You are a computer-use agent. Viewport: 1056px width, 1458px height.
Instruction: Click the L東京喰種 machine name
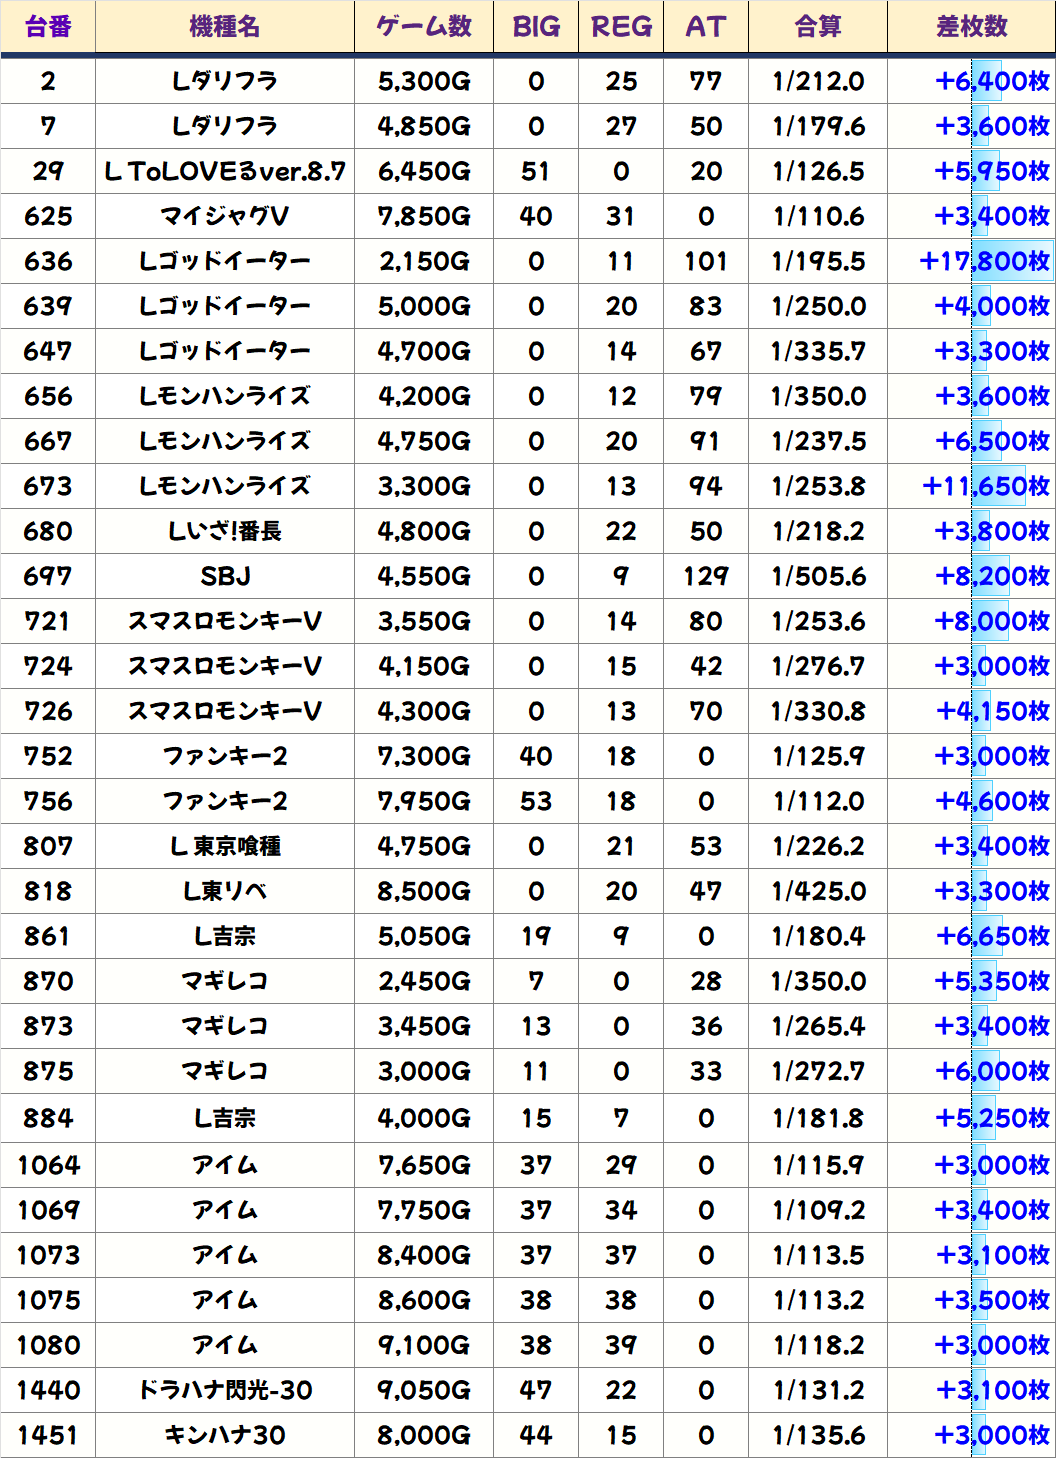pos(225,847)
